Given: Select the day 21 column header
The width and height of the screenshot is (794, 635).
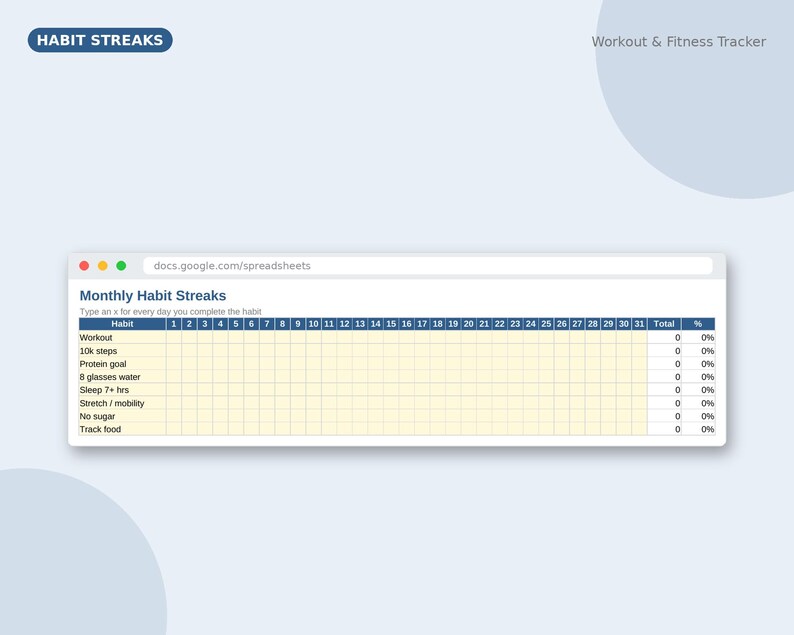Looking at the screenshot, I should 484,324.
